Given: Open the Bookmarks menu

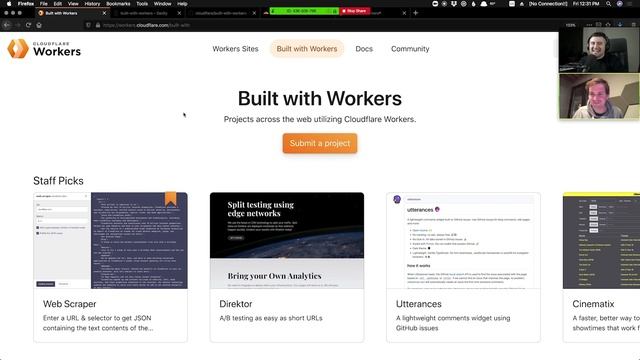Looking at the screenshot, I should [x=118, y=4].
